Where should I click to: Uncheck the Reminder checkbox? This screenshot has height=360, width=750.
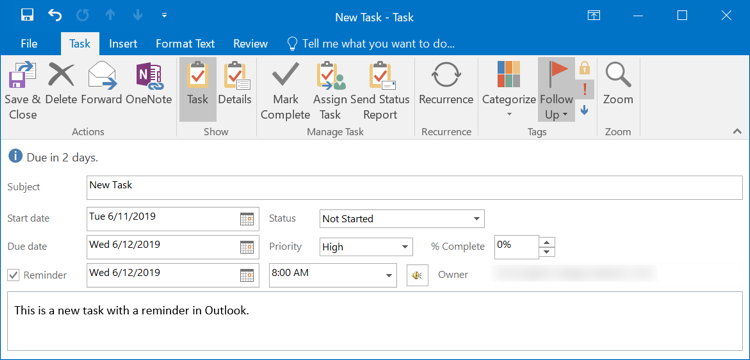pos(13,275)
